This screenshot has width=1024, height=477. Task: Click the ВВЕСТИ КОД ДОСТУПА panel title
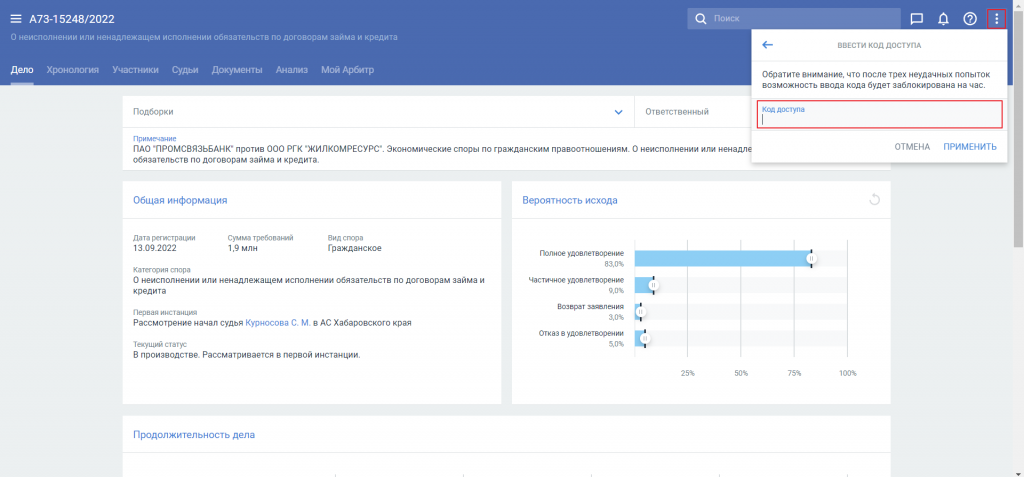pyautogui.click(x=879, y=46)
